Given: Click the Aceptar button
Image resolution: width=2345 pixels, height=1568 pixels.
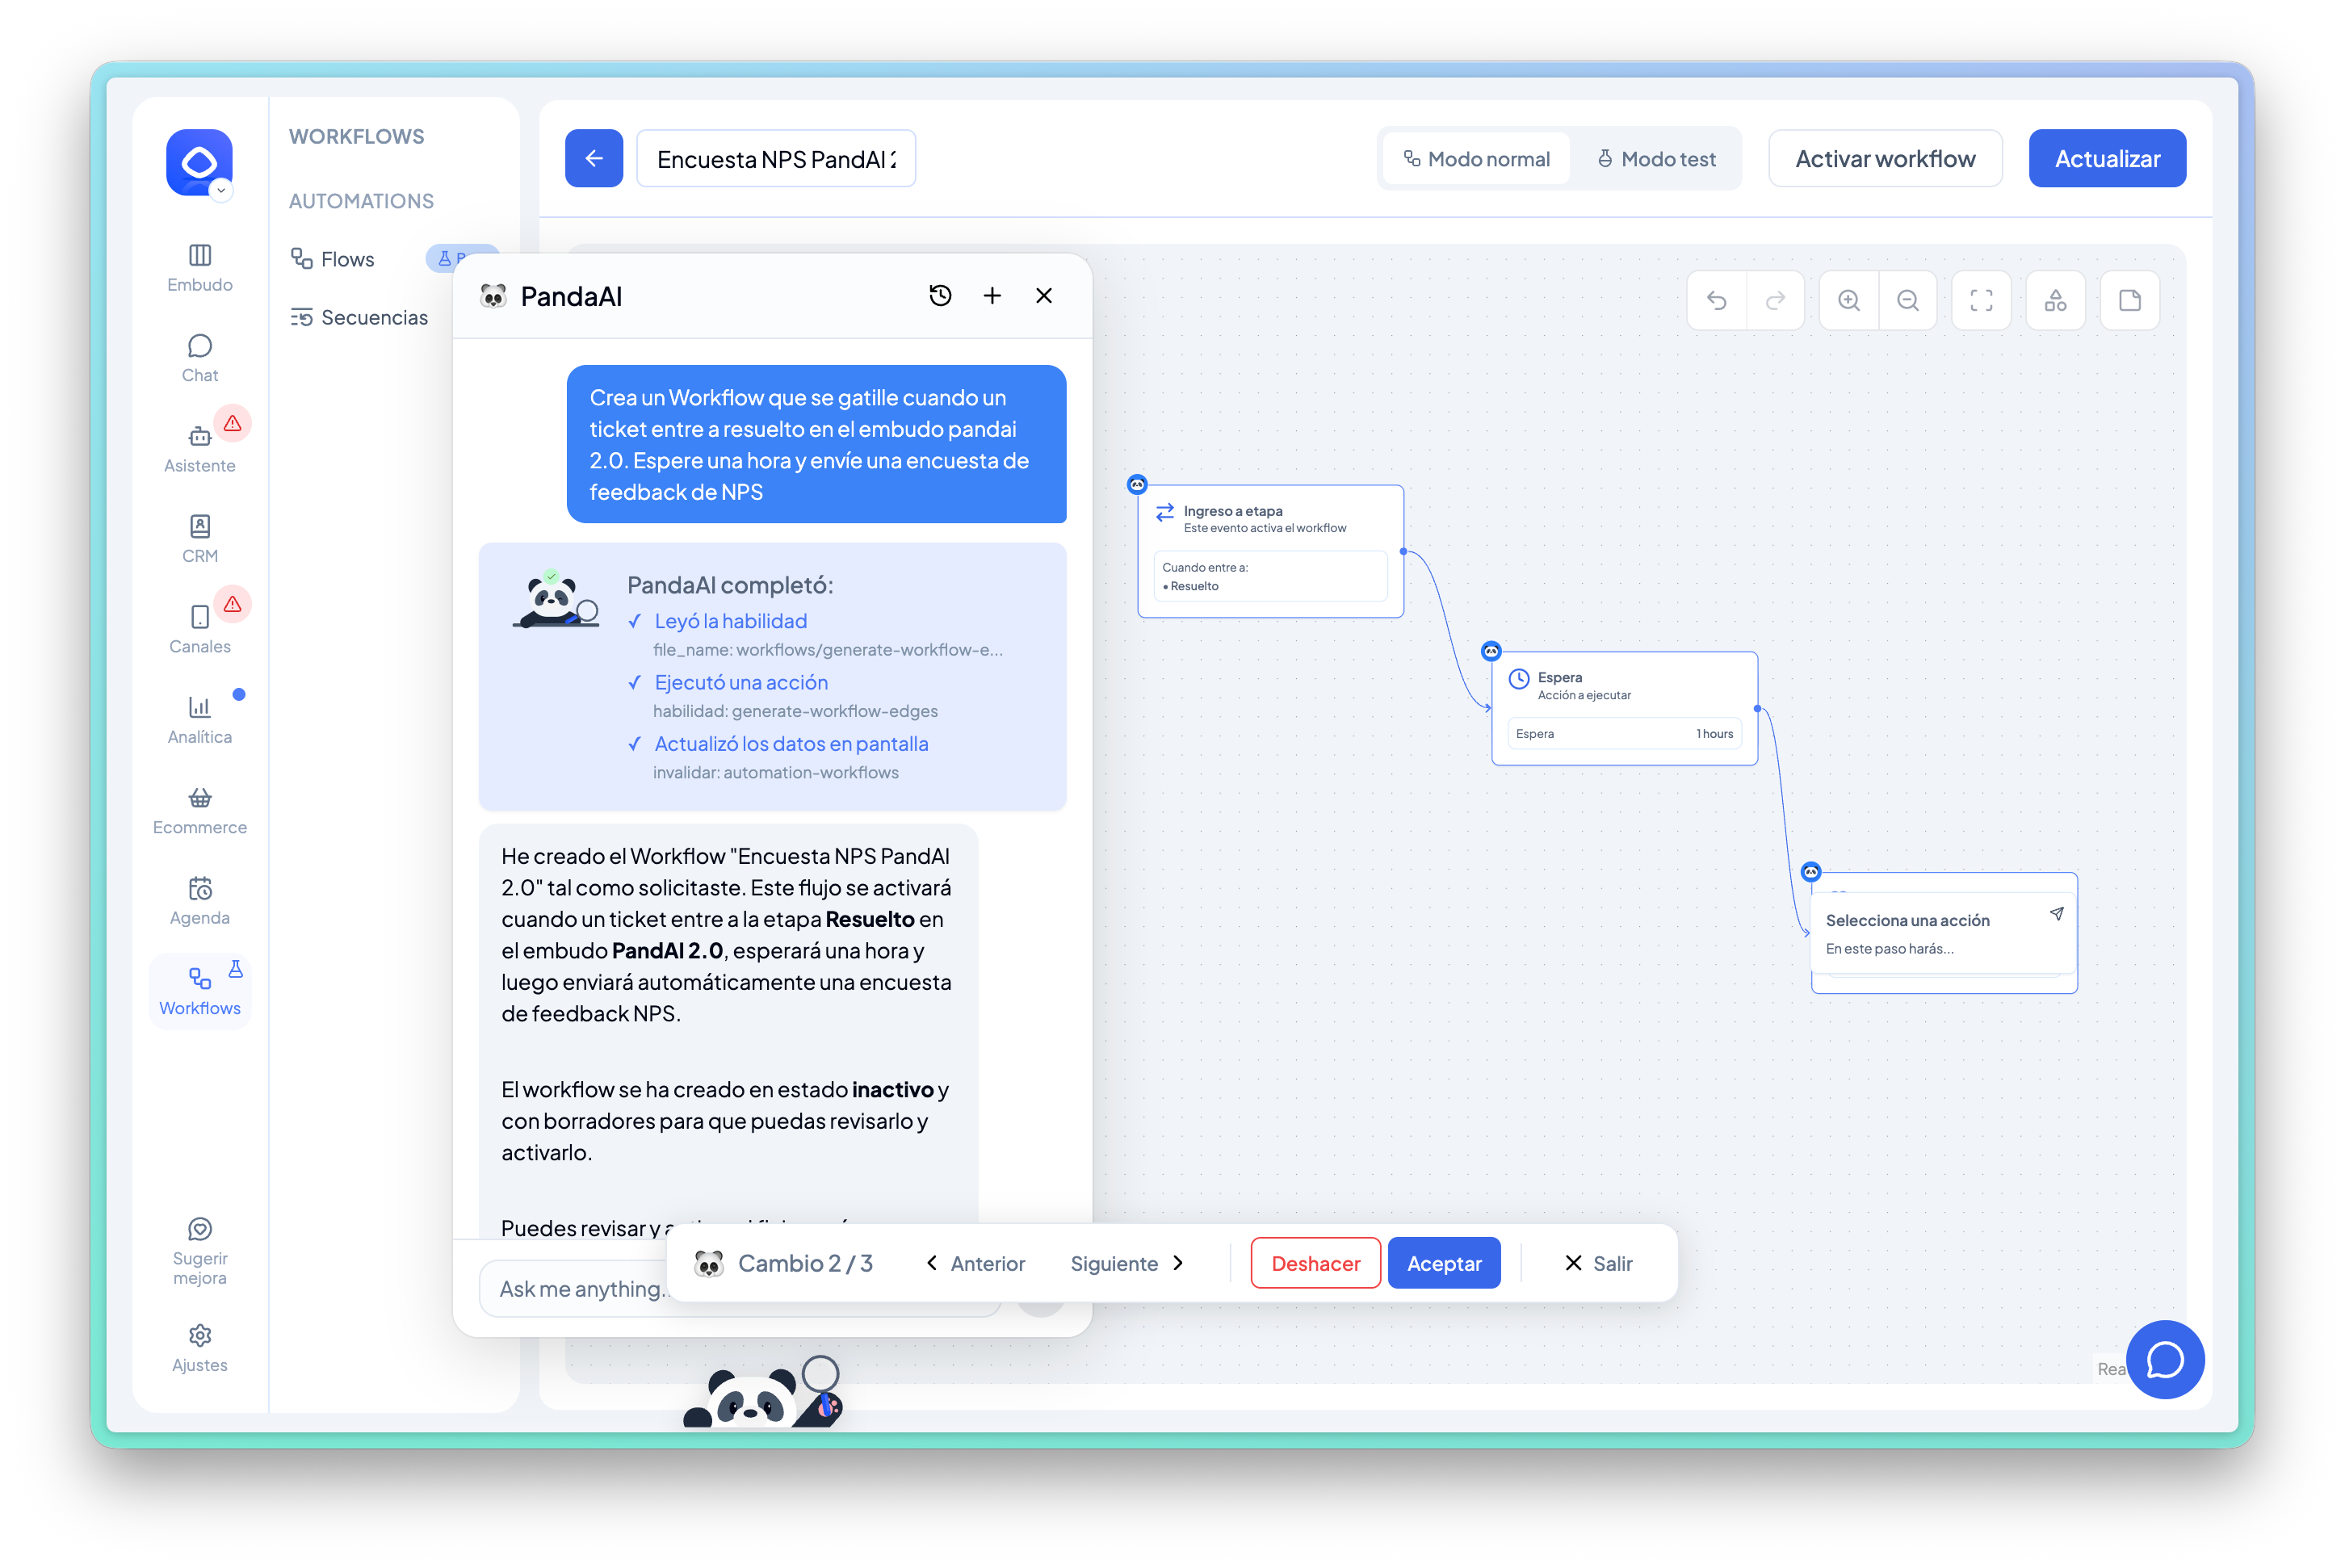Looking at the screenshot, I should 1443,1263.
